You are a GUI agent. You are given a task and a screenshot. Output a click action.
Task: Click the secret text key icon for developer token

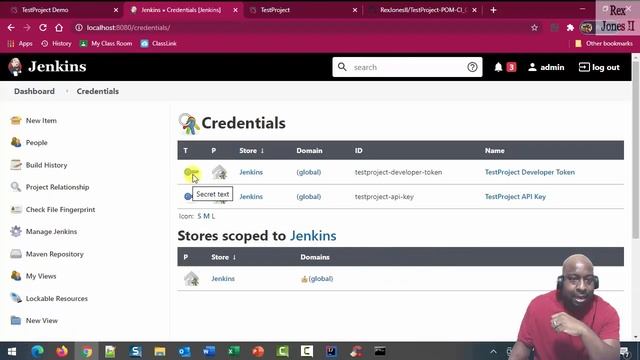[x=191, y=172]
